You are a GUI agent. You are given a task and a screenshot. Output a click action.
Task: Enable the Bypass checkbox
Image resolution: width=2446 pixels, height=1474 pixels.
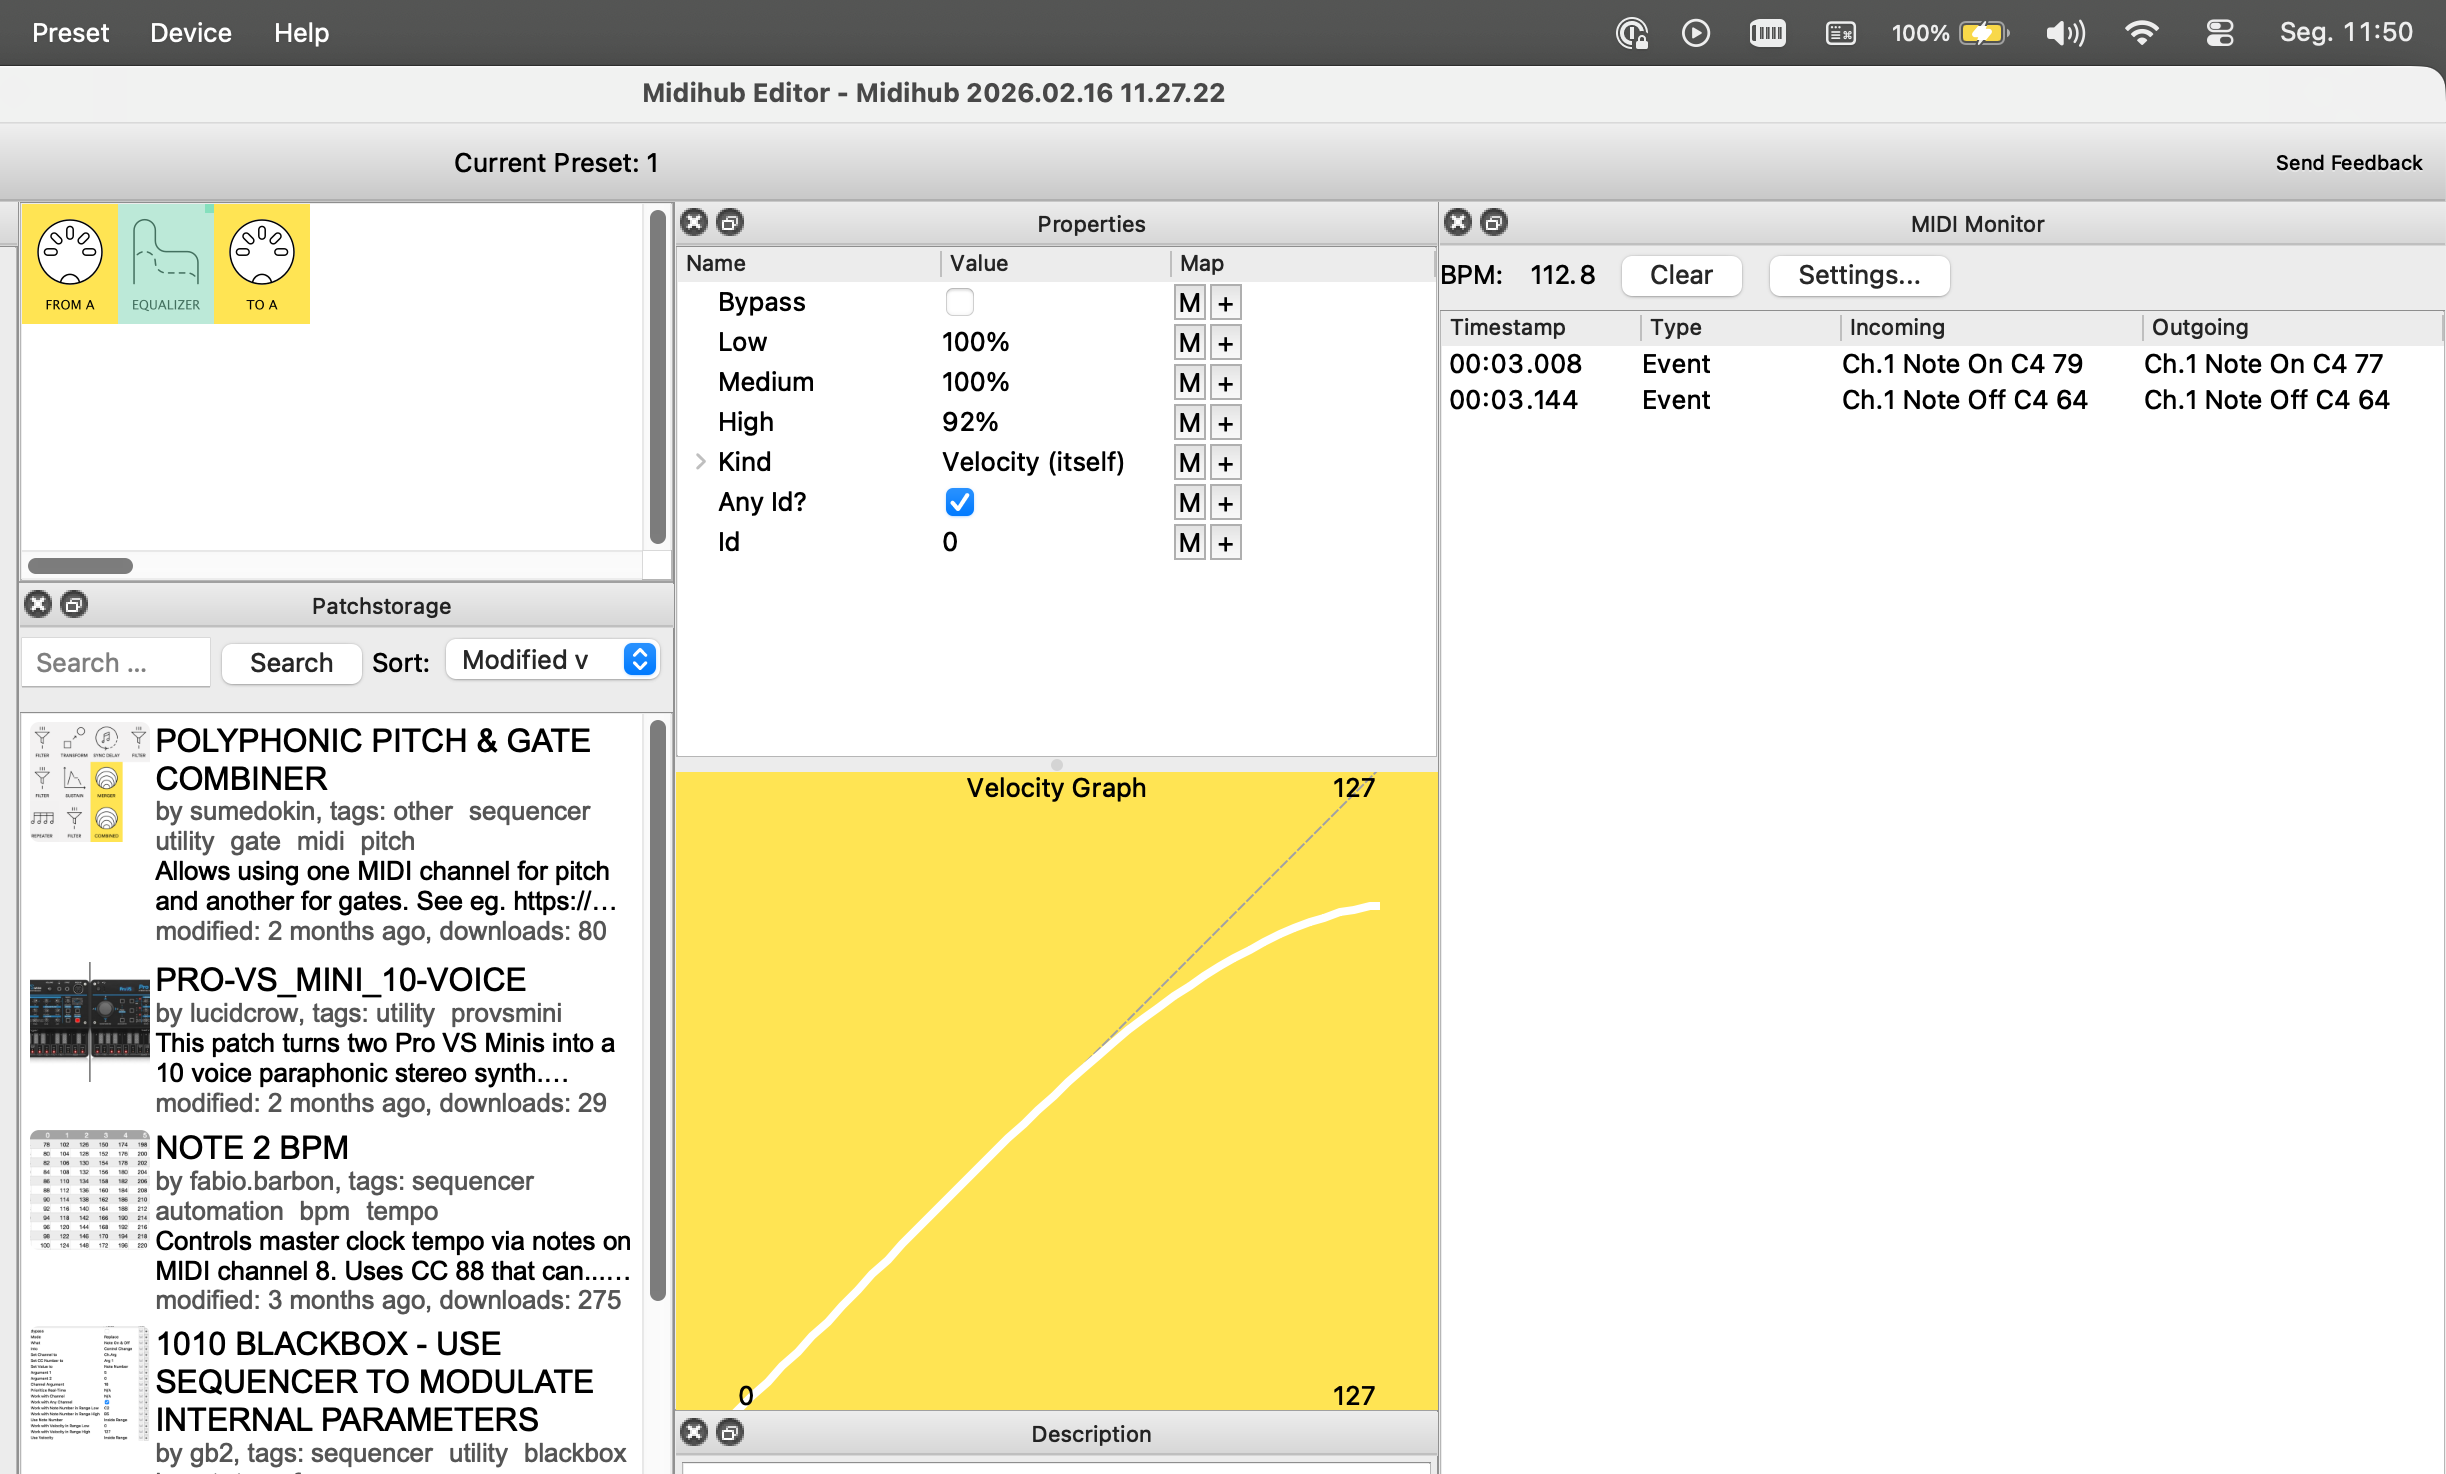(959, 302)
